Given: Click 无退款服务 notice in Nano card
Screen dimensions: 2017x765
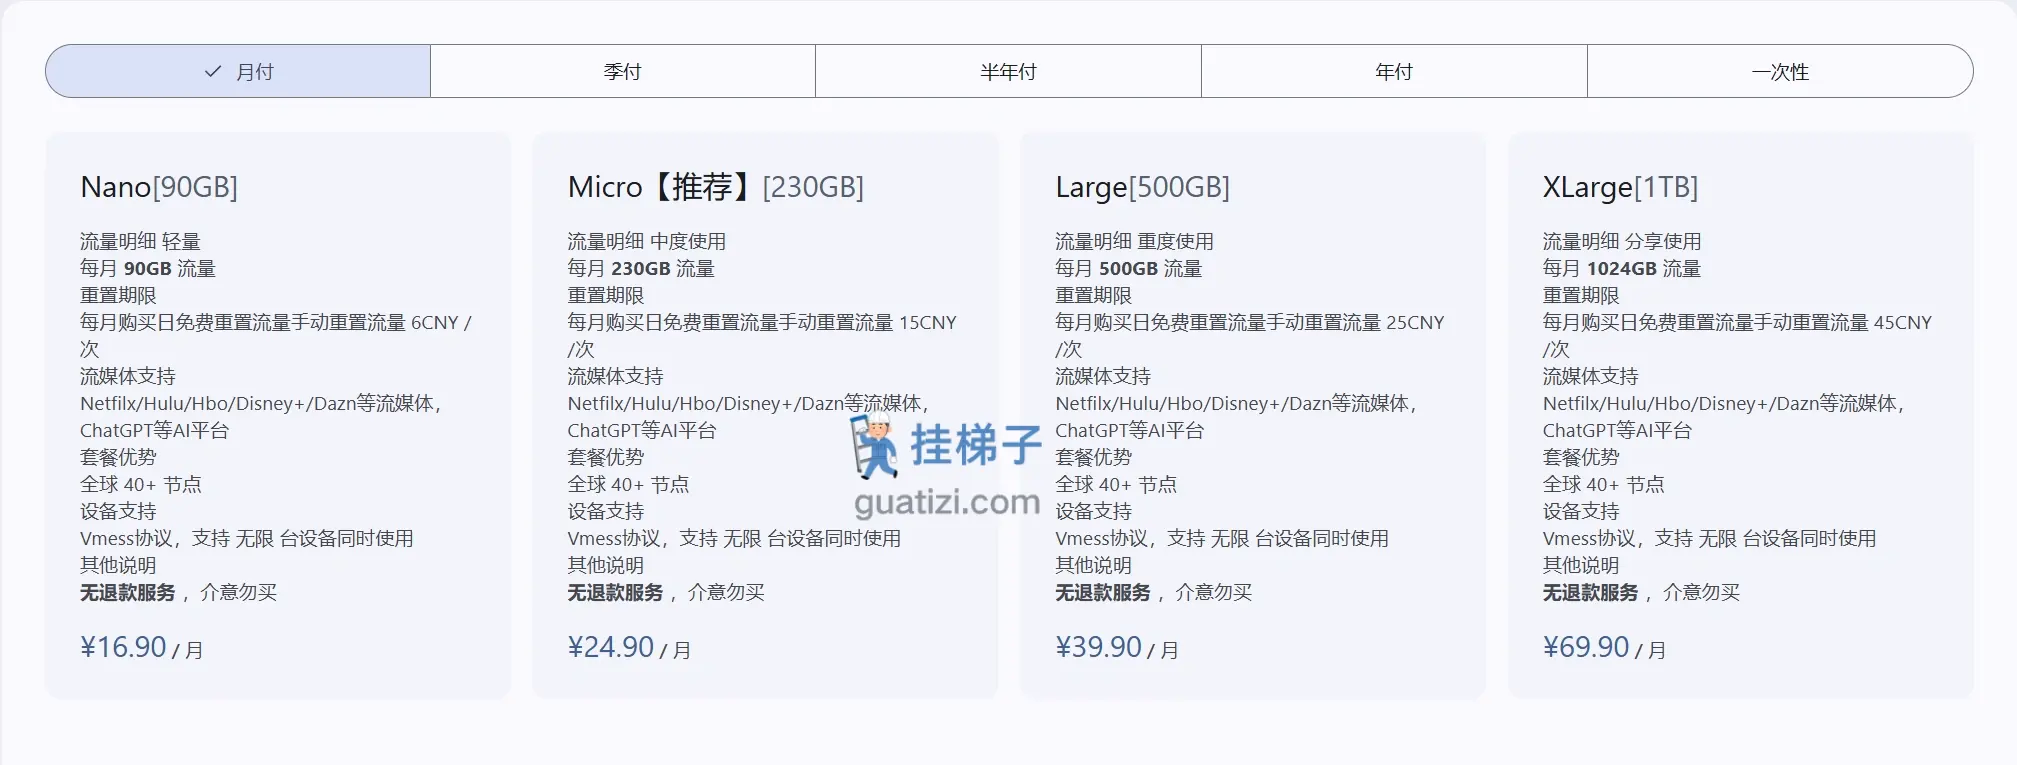Looking at the screenshot, I should (128, 593).
